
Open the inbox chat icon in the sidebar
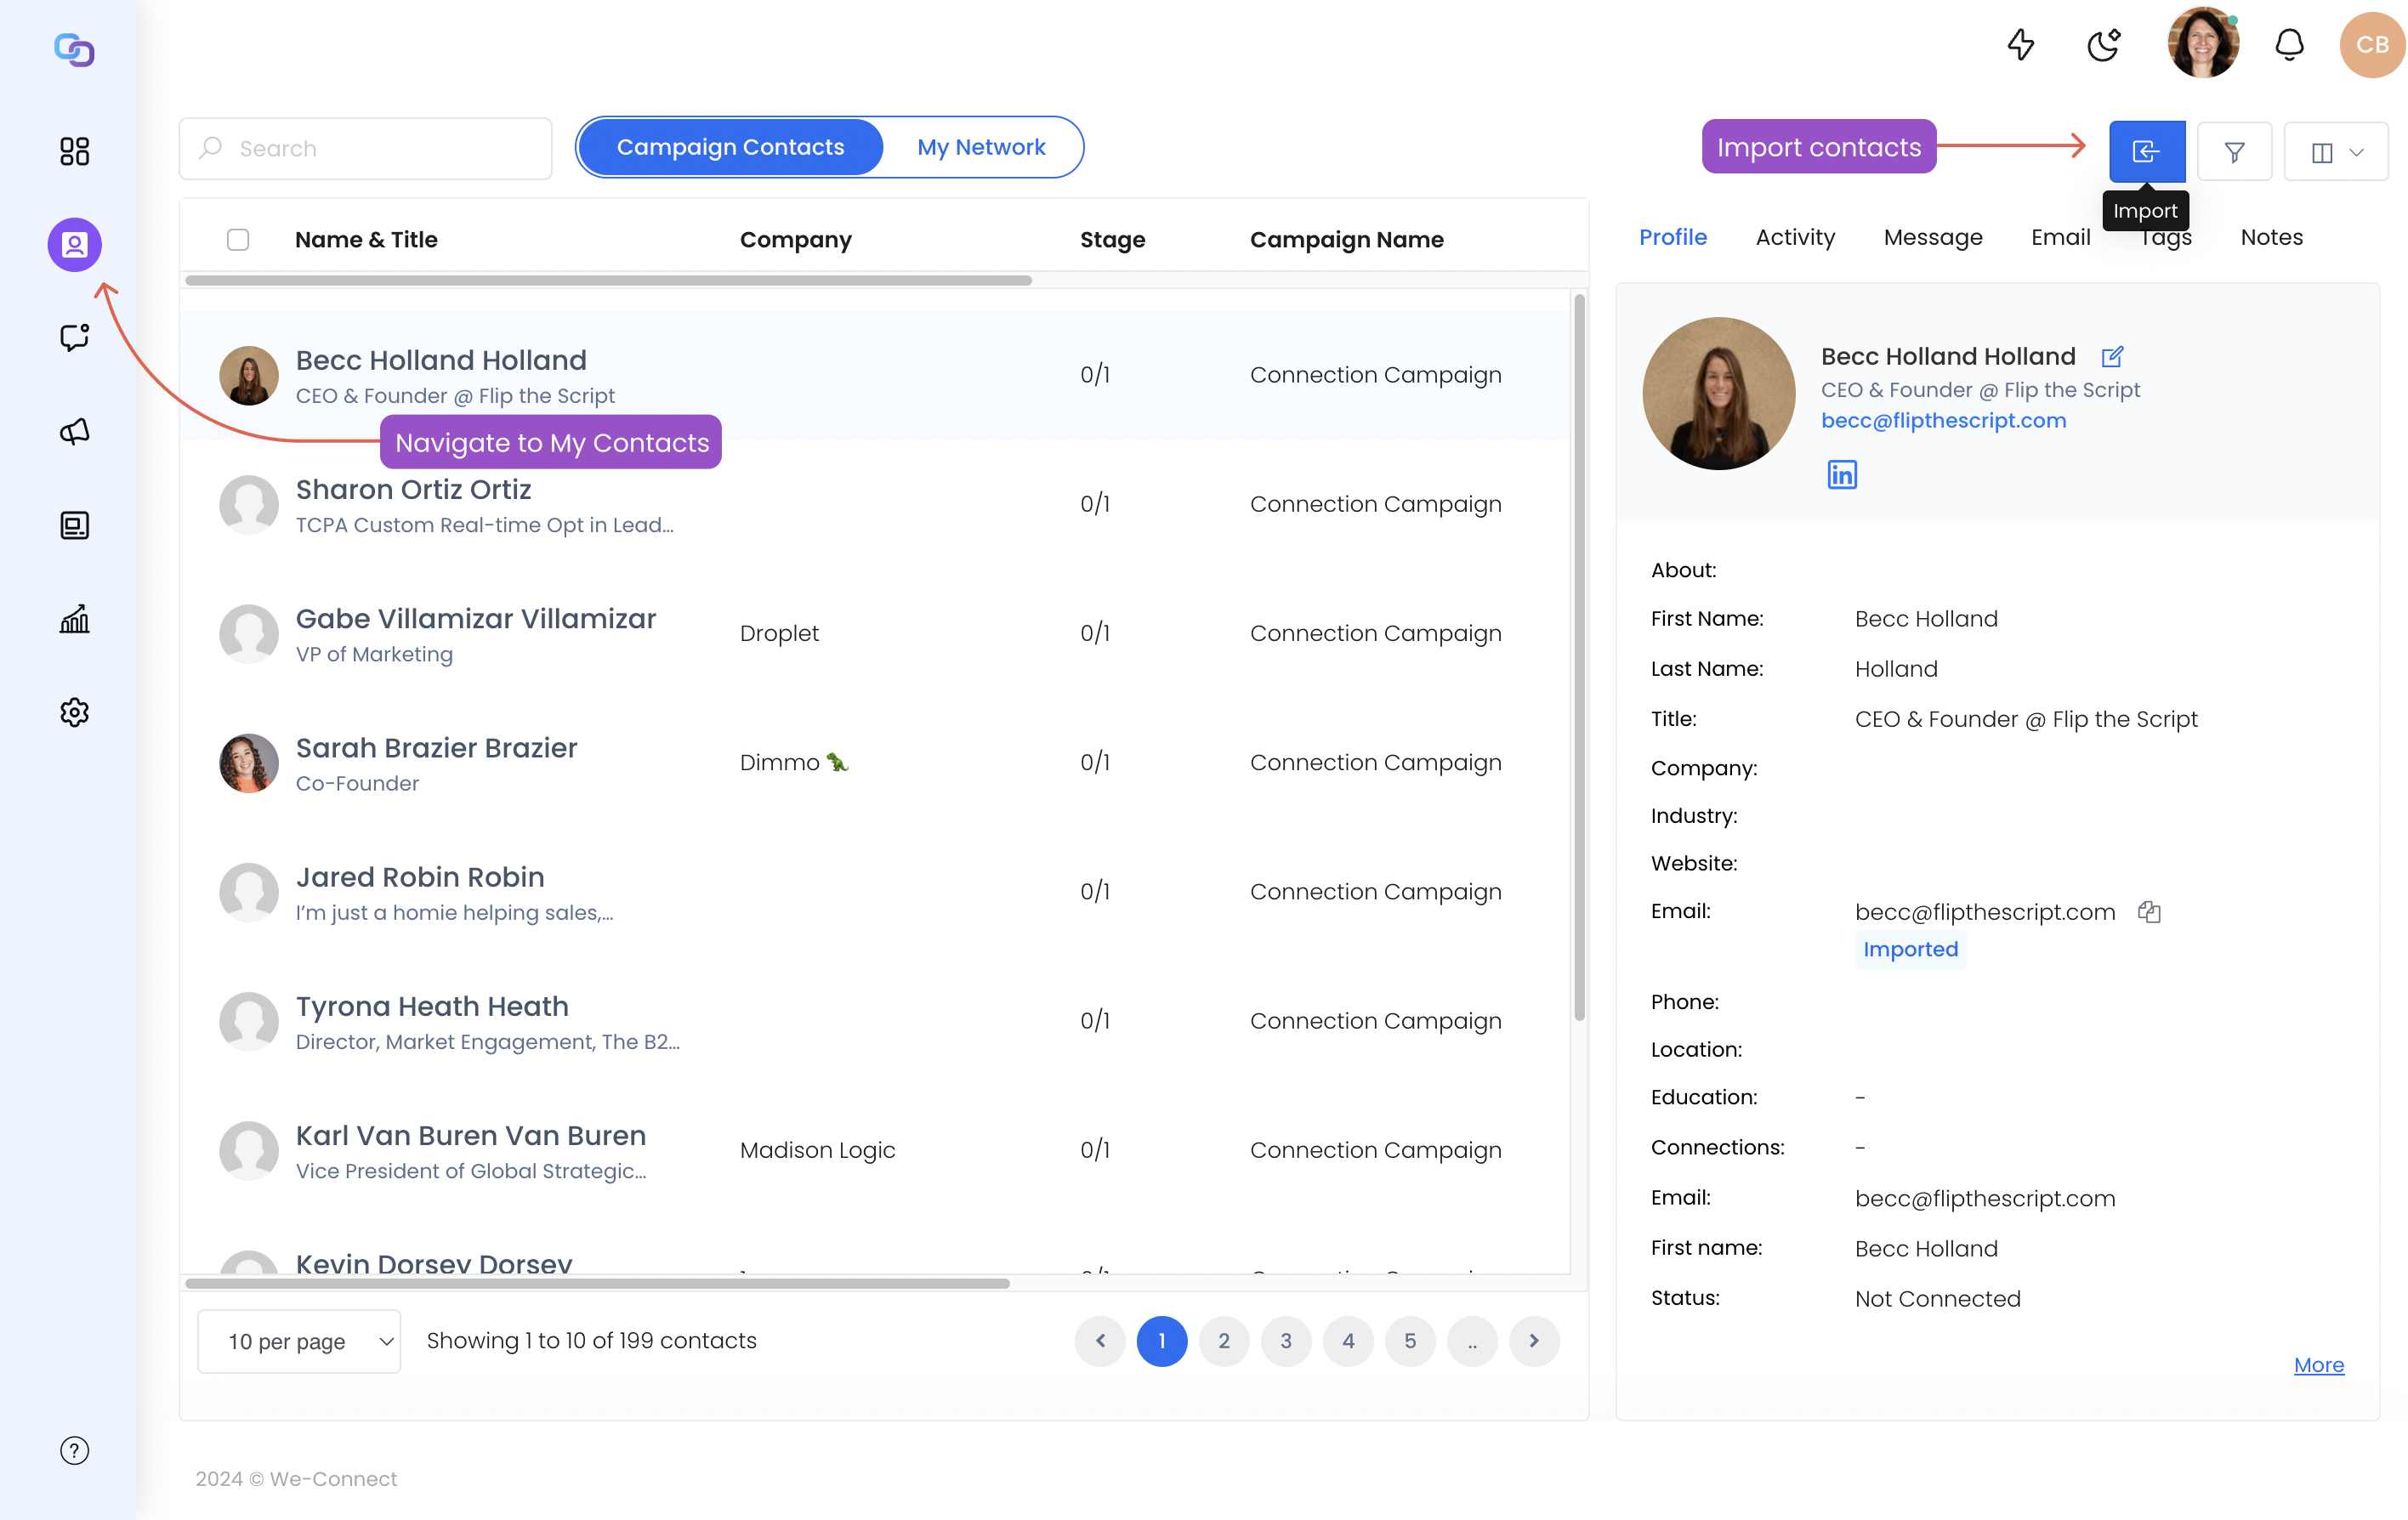(x=74, y=338)
